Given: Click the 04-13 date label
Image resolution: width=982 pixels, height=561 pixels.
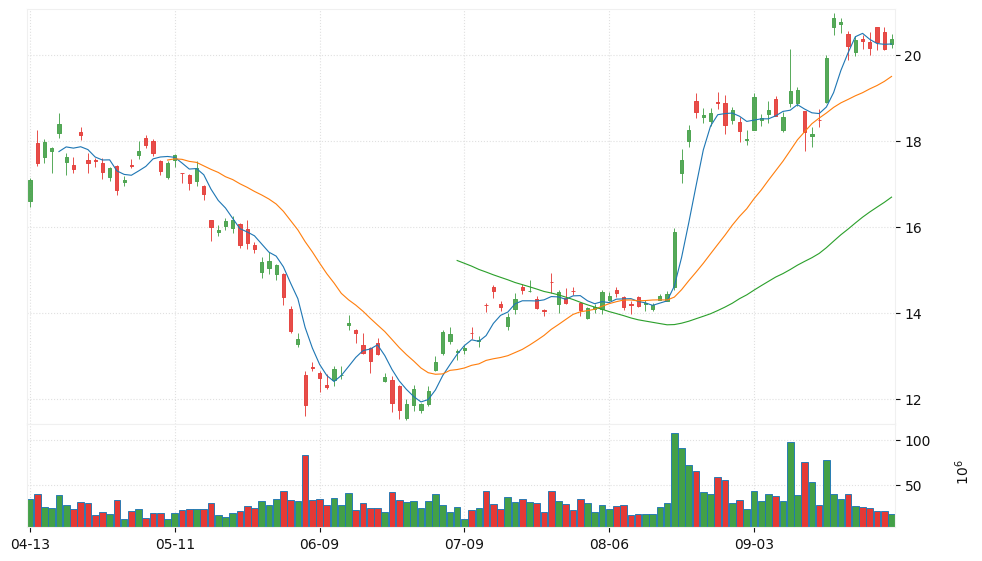Looking at the screenshot, I should 30,545.
